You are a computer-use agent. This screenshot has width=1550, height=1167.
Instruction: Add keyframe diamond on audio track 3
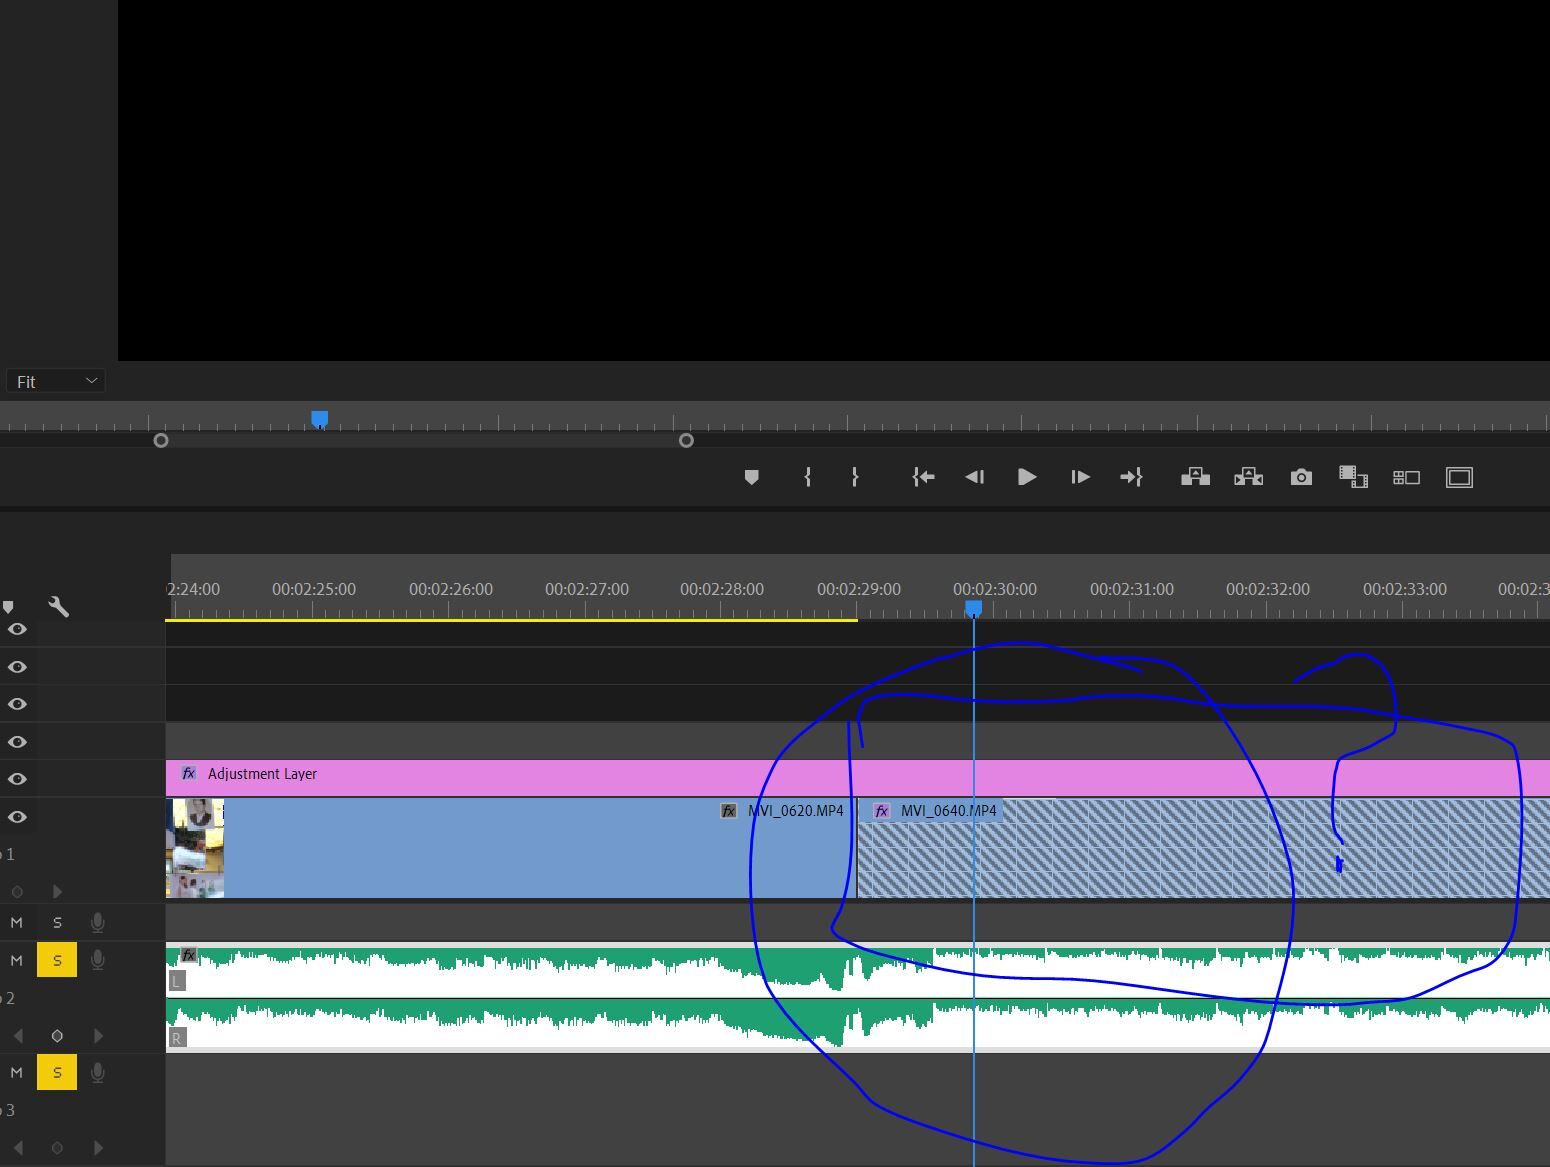coord(57,1148)
